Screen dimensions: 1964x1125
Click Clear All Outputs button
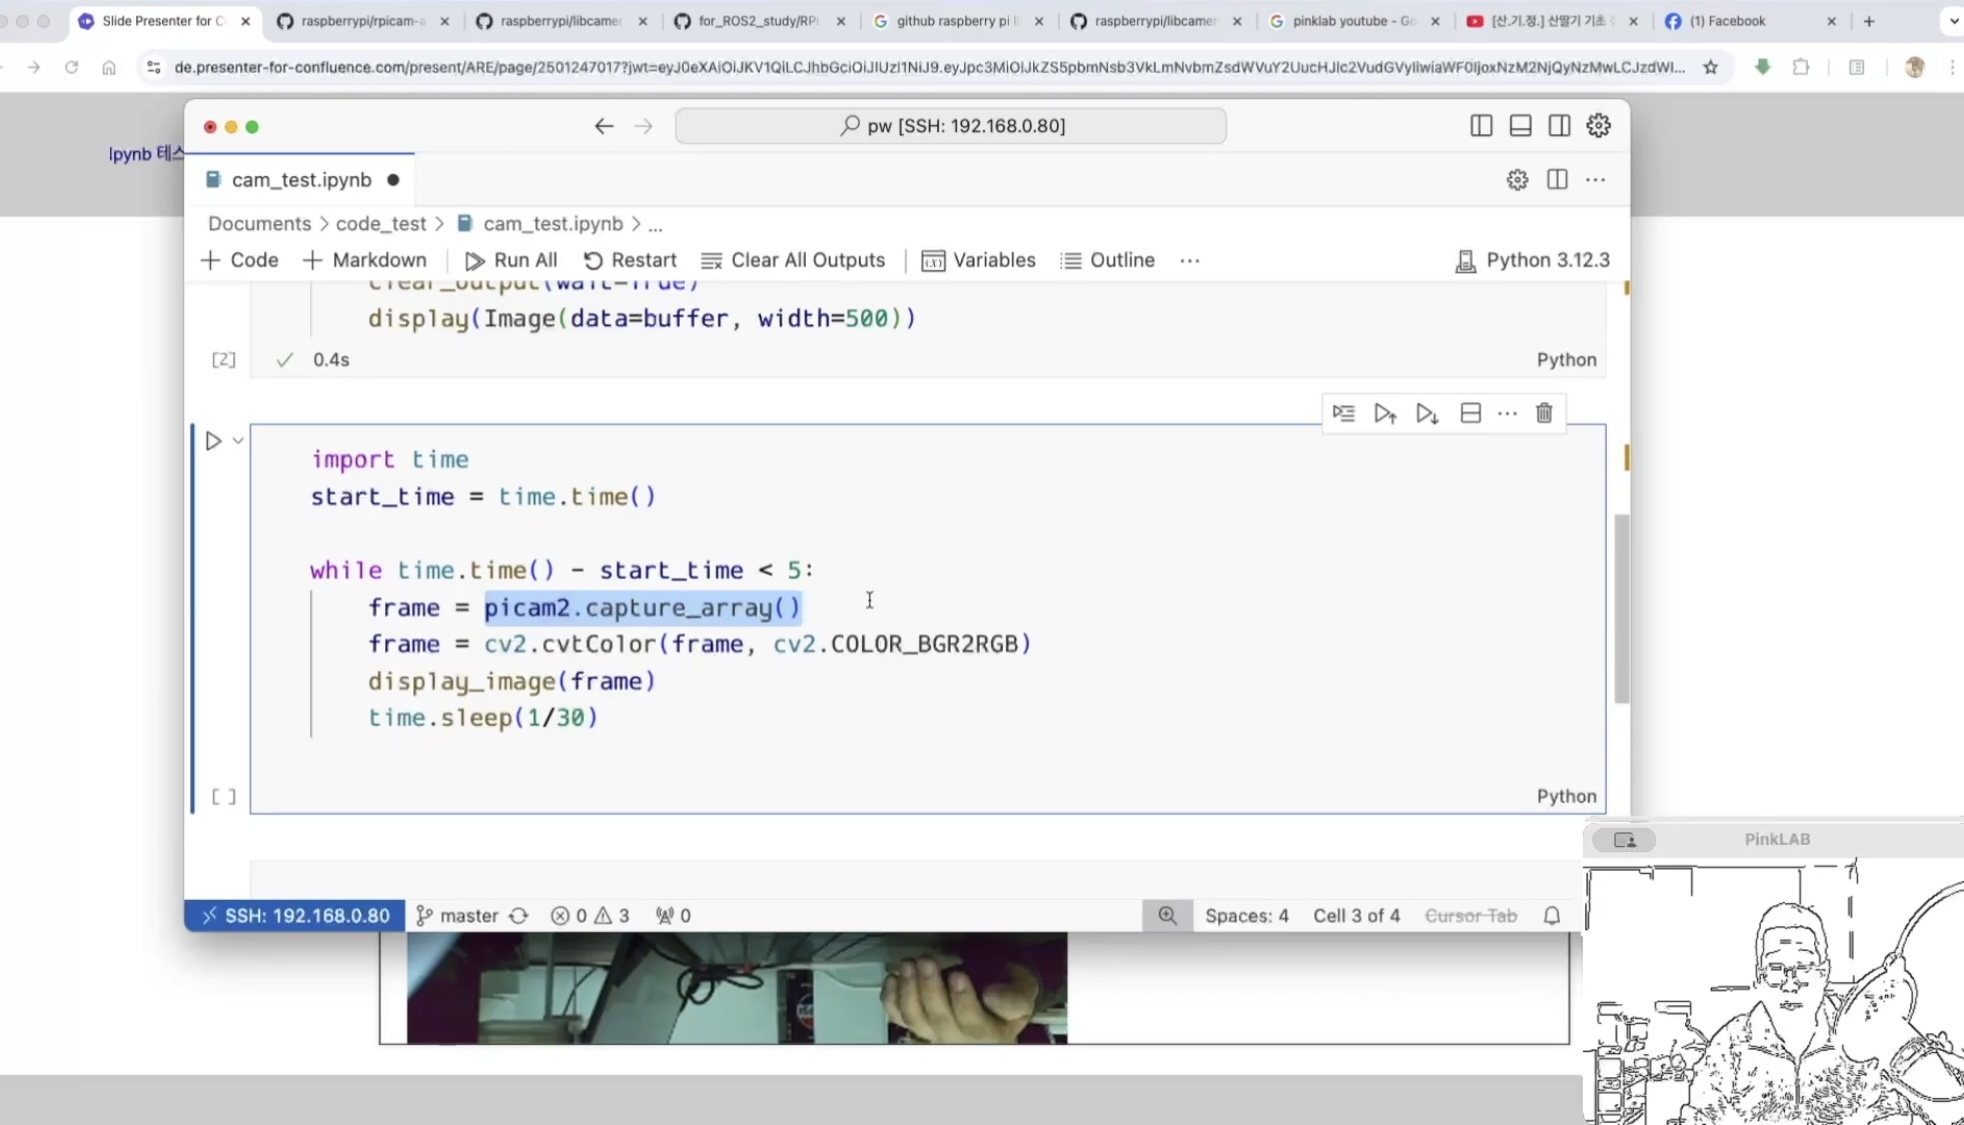click(793, 260)
